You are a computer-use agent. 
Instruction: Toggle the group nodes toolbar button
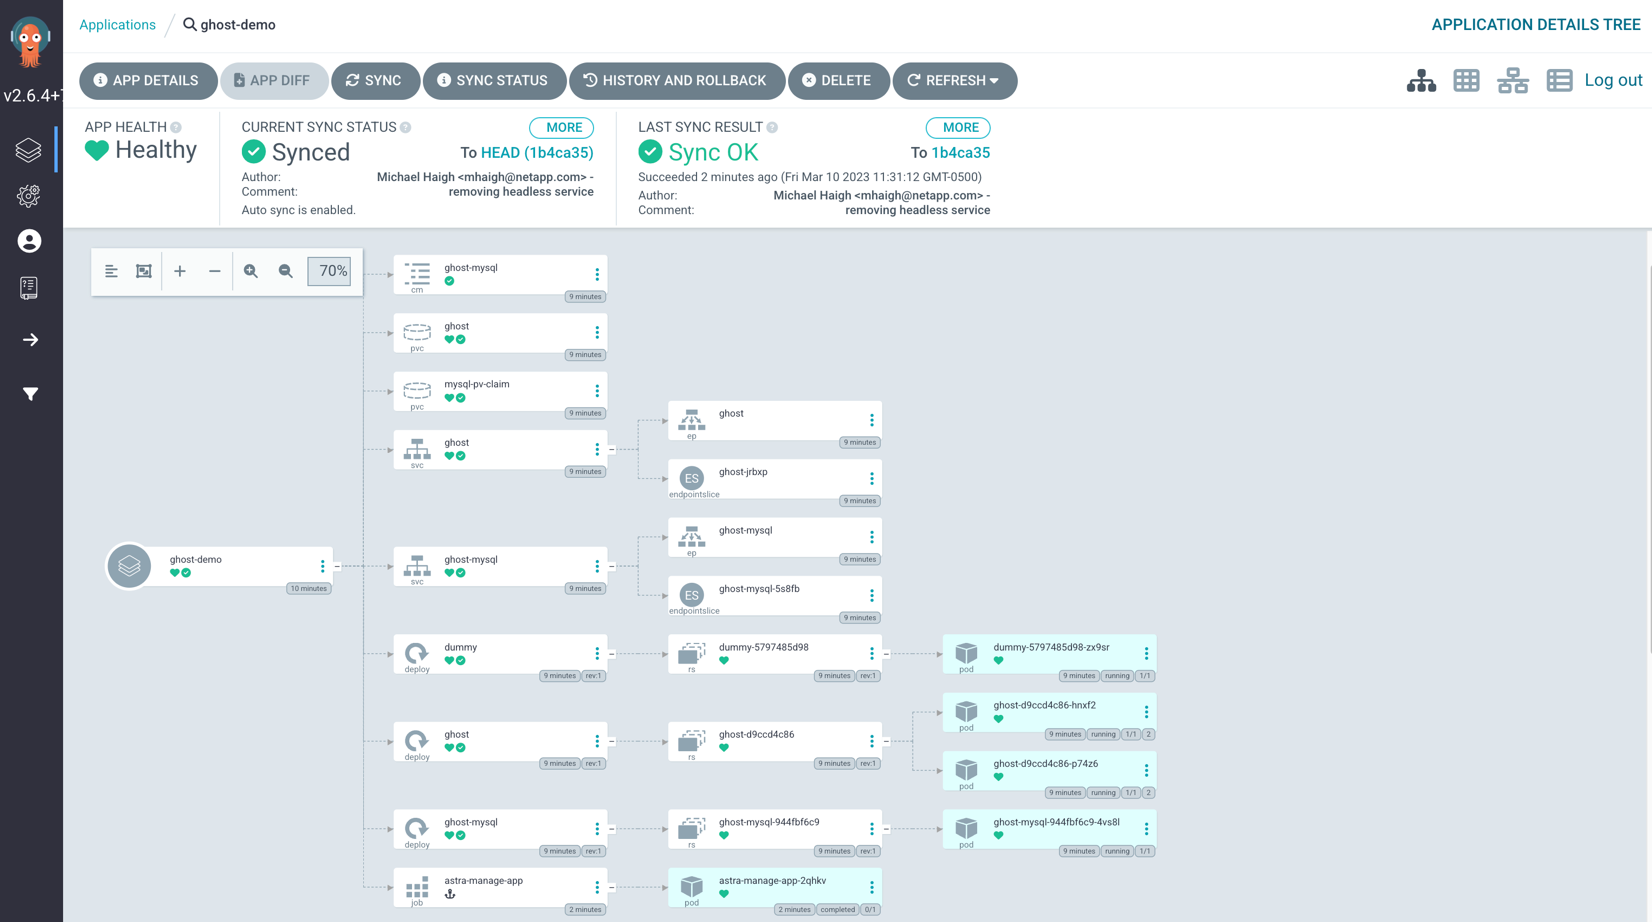point(144,271)
